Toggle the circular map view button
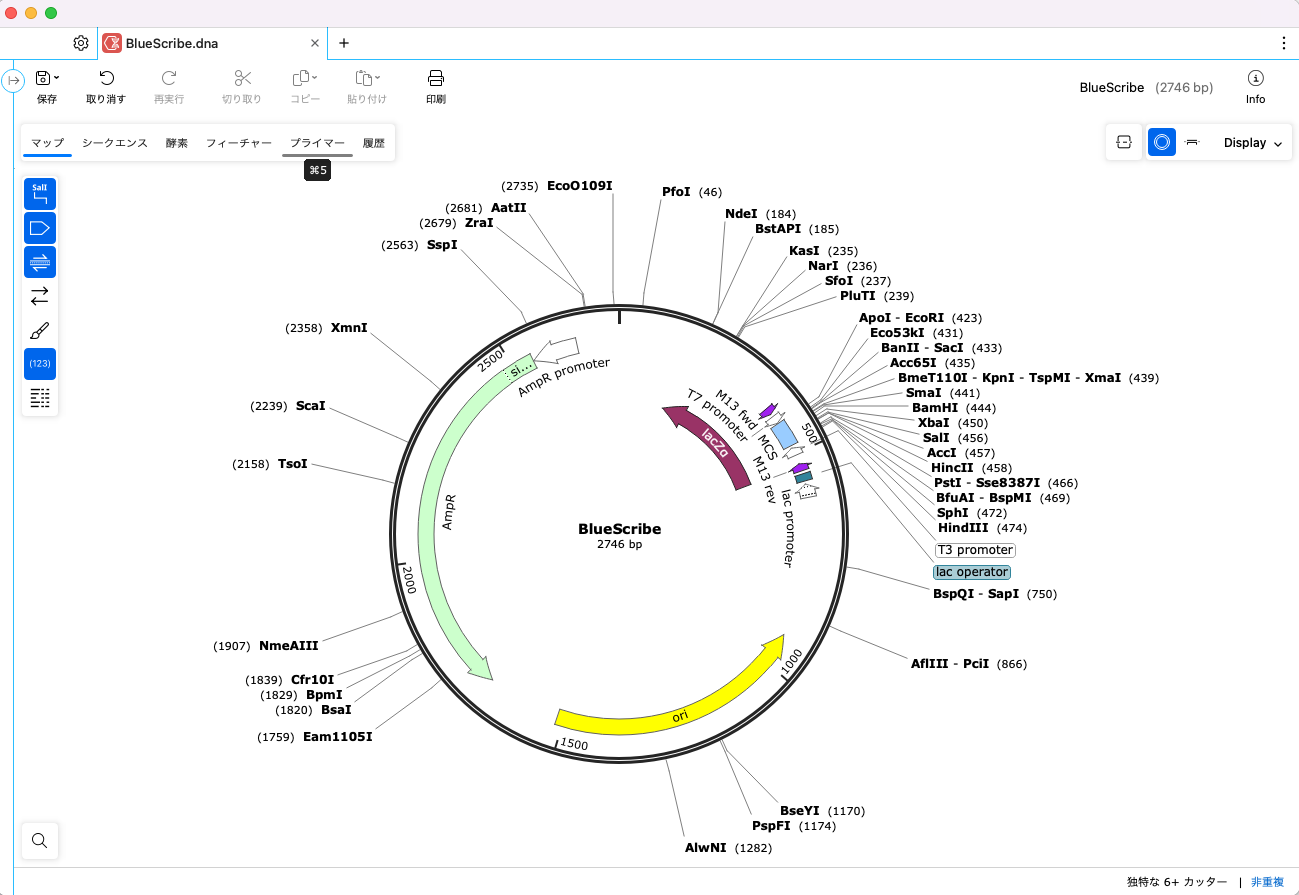The image size is (1299, 895). [x=1161, y=142]
